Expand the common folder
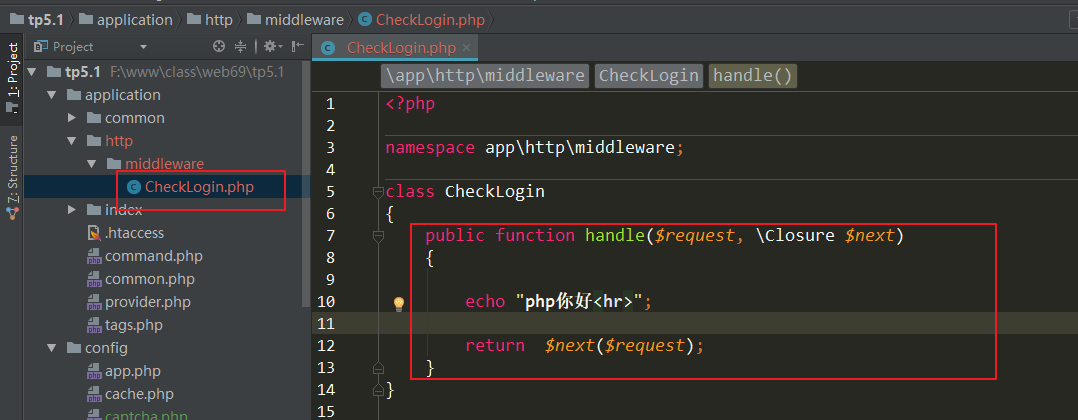 click(72, 118)
